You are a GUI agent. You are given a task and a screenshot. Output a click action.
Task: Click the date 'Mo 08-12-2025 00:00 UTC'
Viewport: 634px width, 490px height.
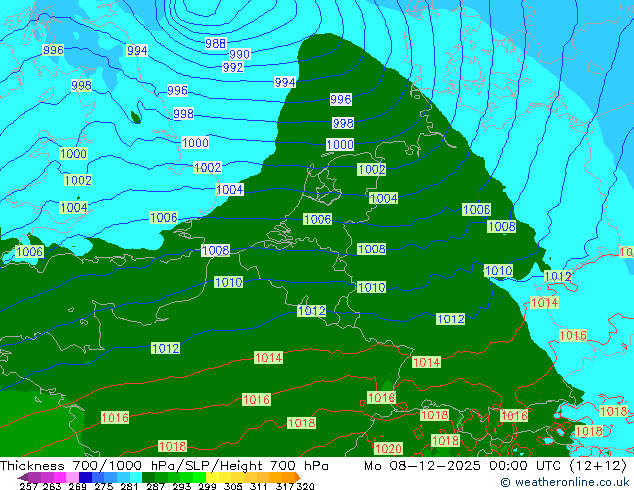coord(463,466)
